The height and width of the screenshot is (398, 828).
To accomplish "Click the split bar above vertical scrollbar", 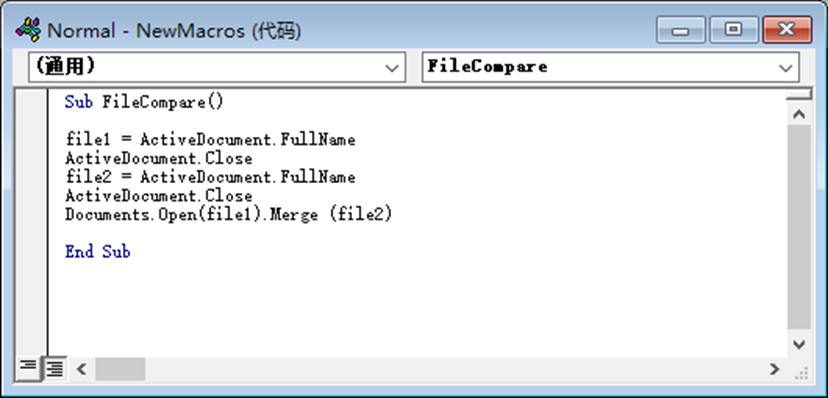I will point(798,95).
